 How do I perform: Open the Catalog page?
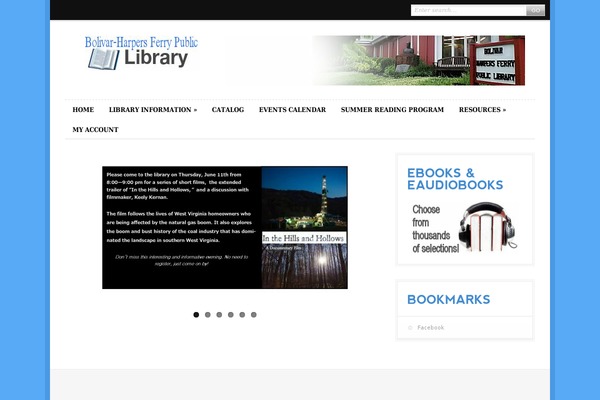pos(228,110)
